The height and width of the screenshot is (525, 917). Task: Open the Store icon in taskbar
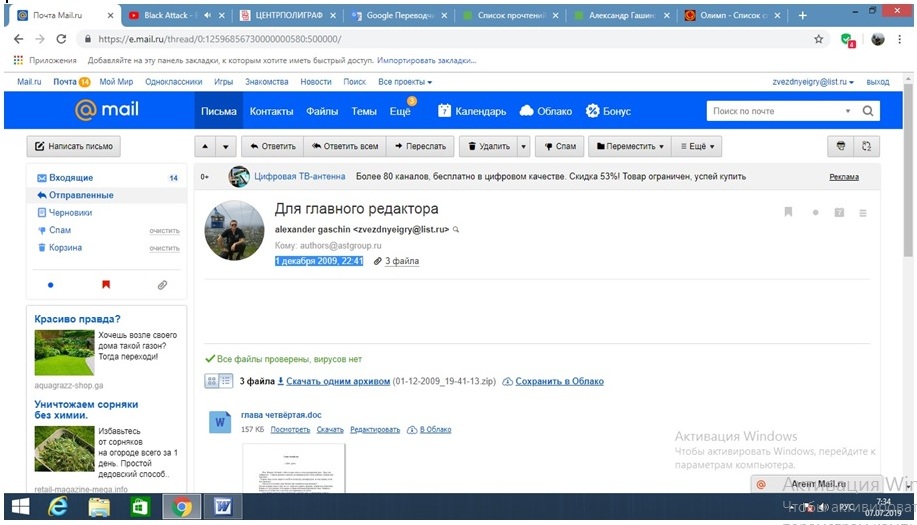pos(140,507)
